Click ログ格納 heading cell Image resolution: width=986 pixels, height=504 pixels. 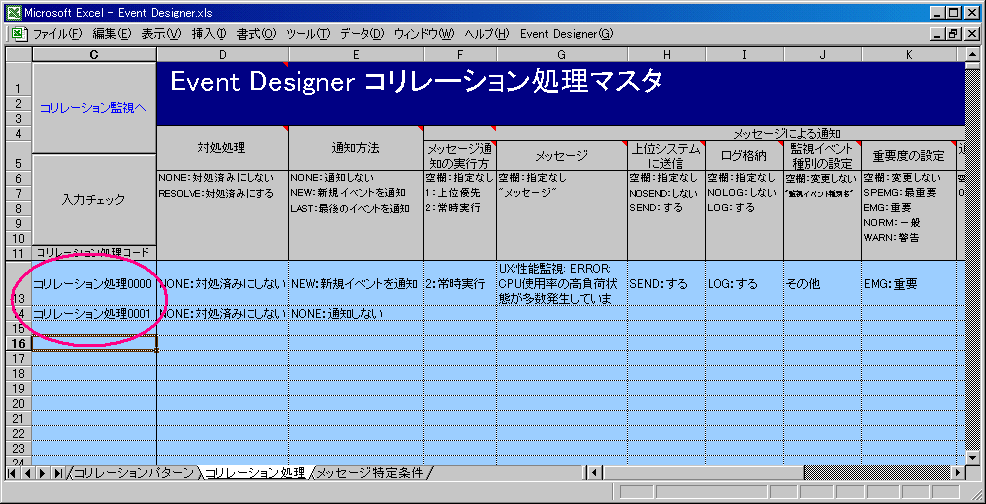point(745,155)
